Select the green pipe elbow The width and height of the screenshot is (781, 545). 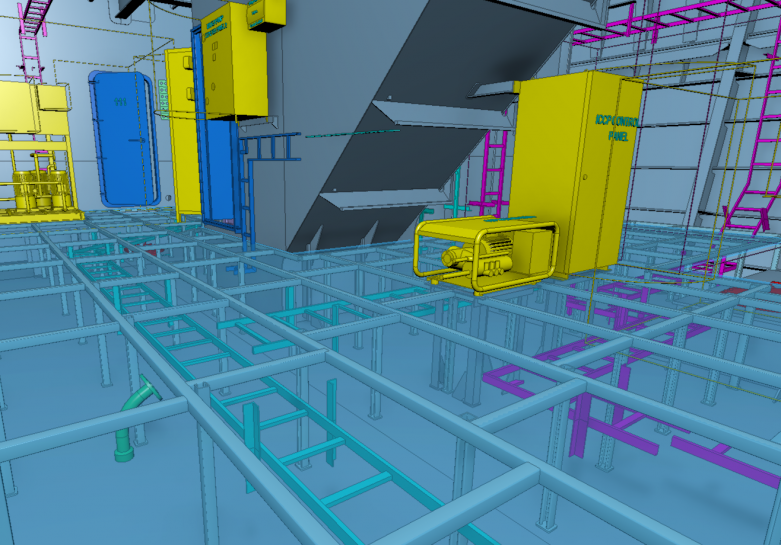pos(135,416)
